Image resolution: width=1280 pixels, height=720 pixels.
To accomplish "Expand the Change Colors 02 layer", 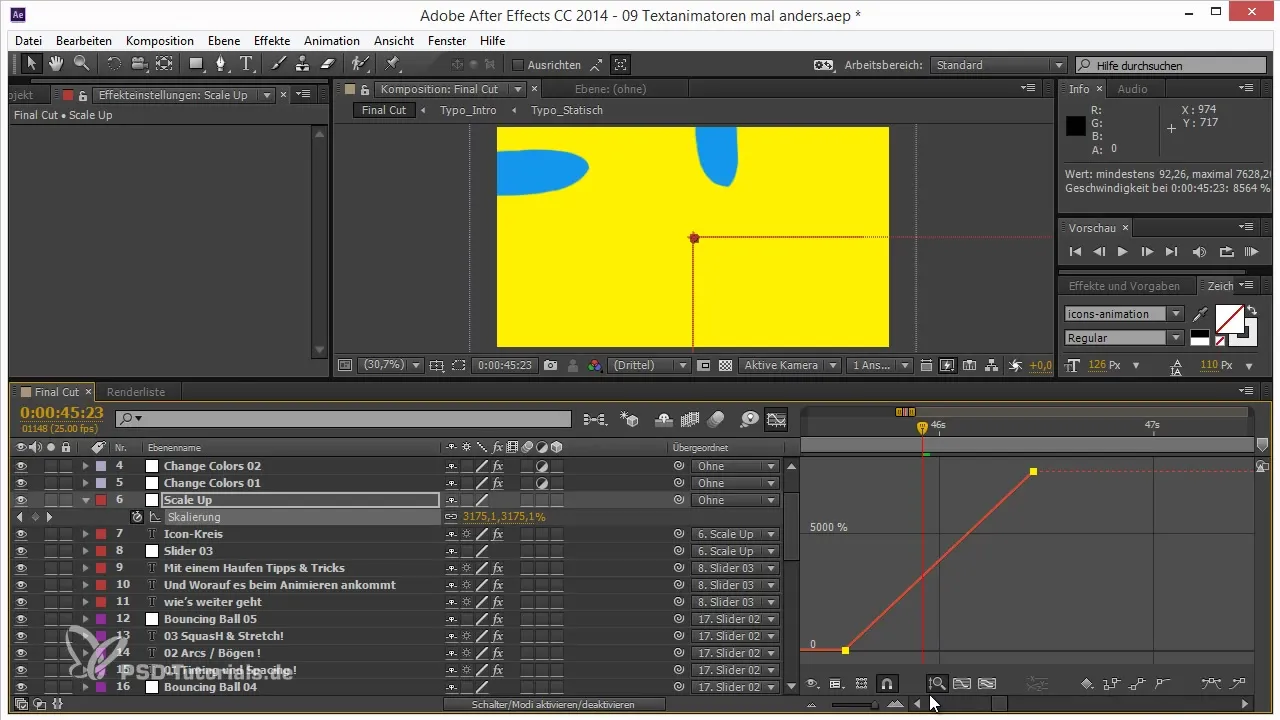I will pos(85,466).
